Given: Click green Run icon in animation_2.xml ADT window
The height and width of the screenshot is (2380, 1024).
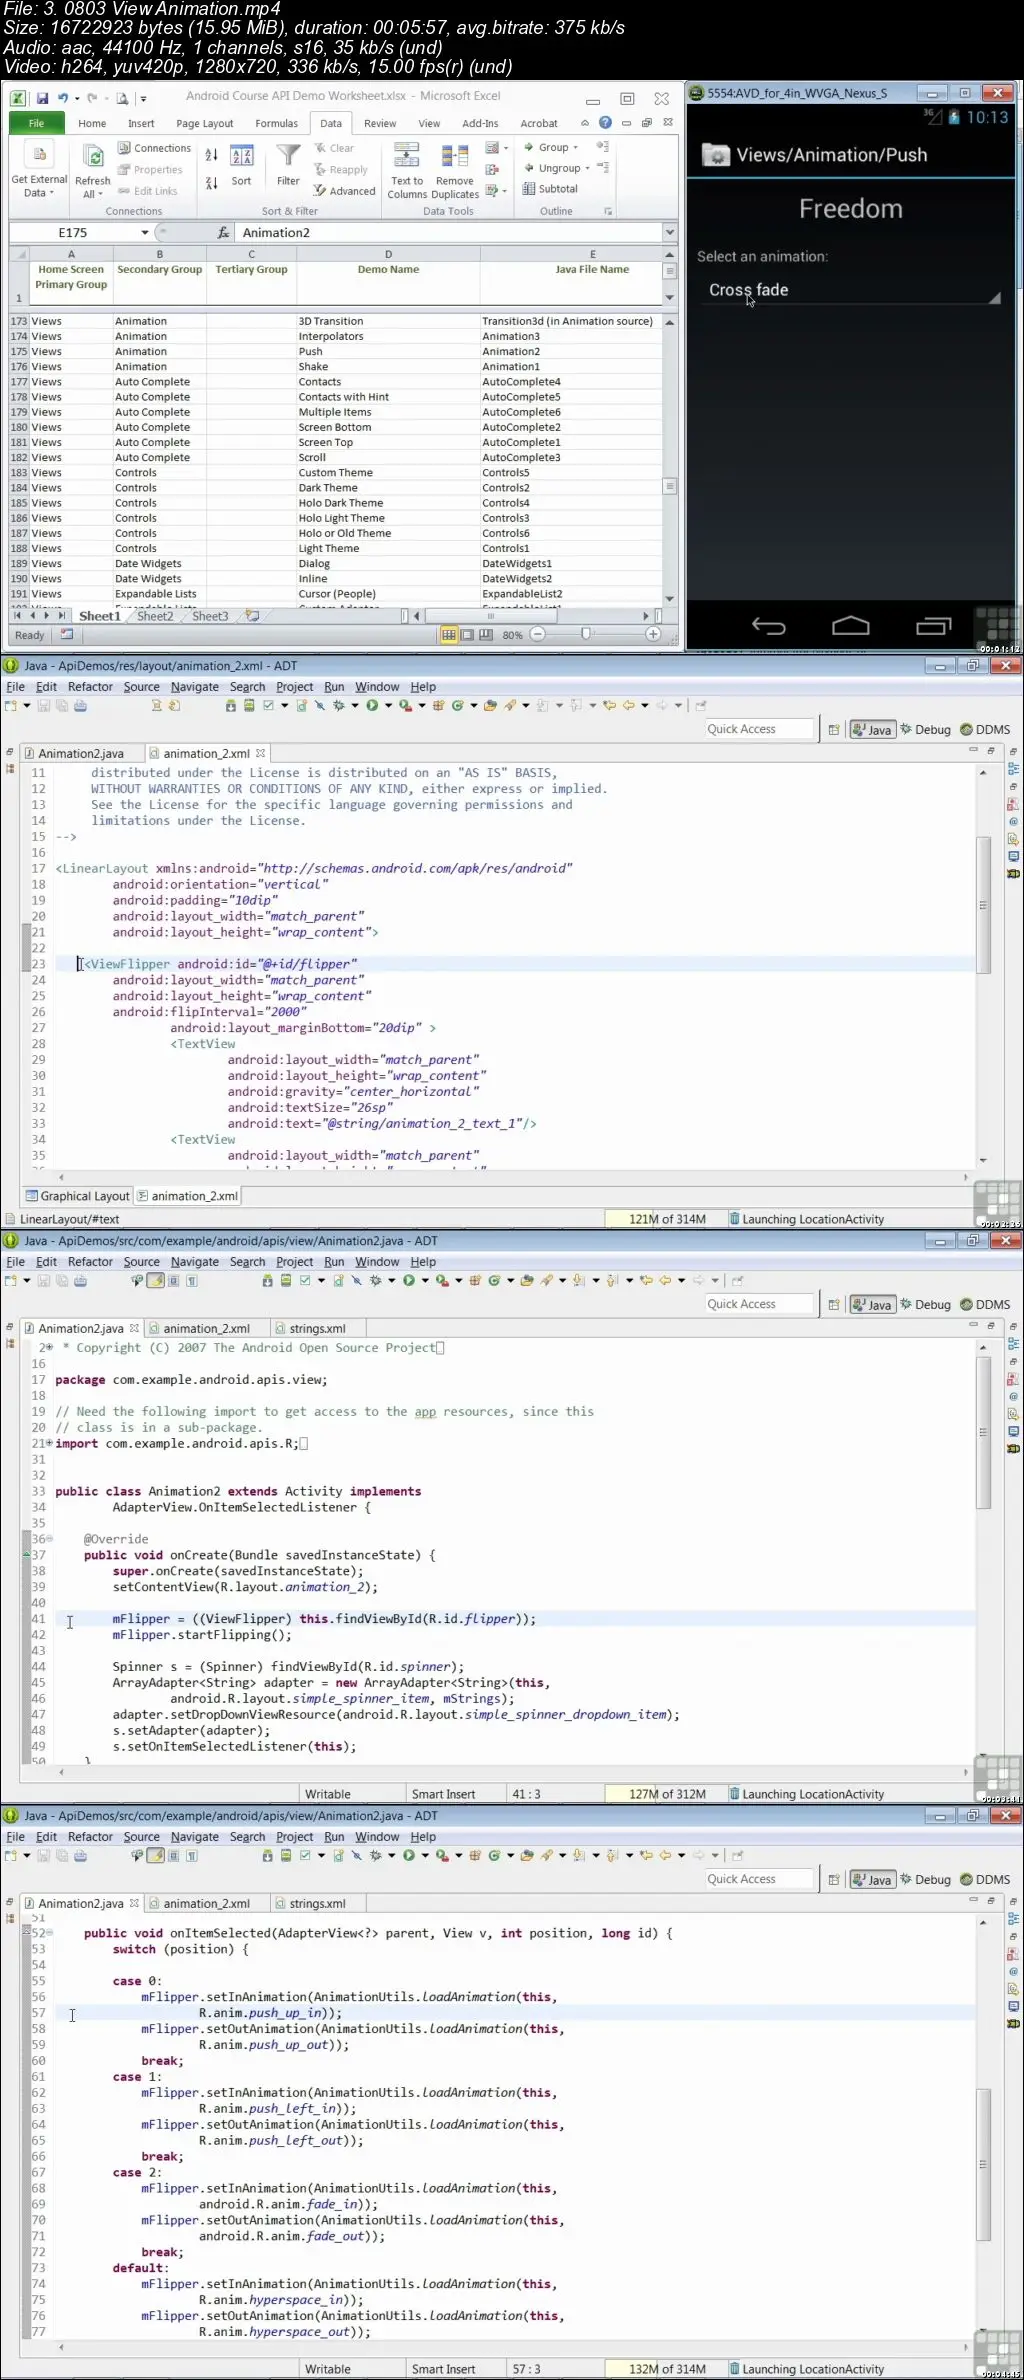Looking at the screenshot, I should tap(372, 706).
